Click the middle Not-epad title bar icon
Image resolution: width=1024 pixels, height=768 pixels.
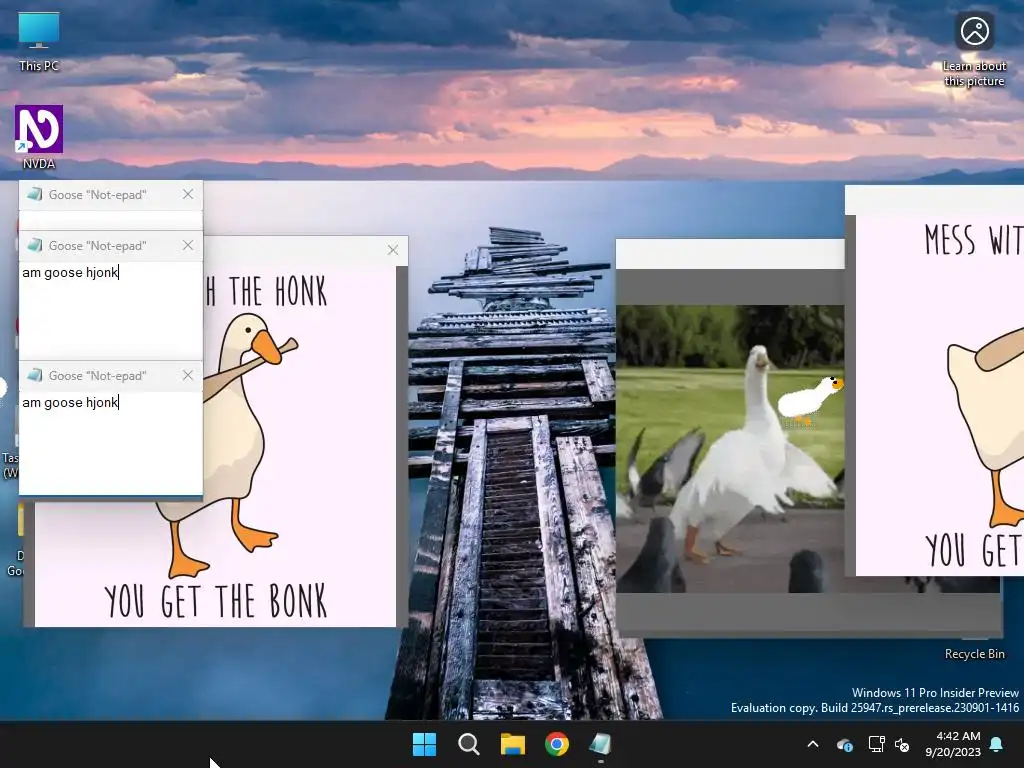click(x=35, y=245)
